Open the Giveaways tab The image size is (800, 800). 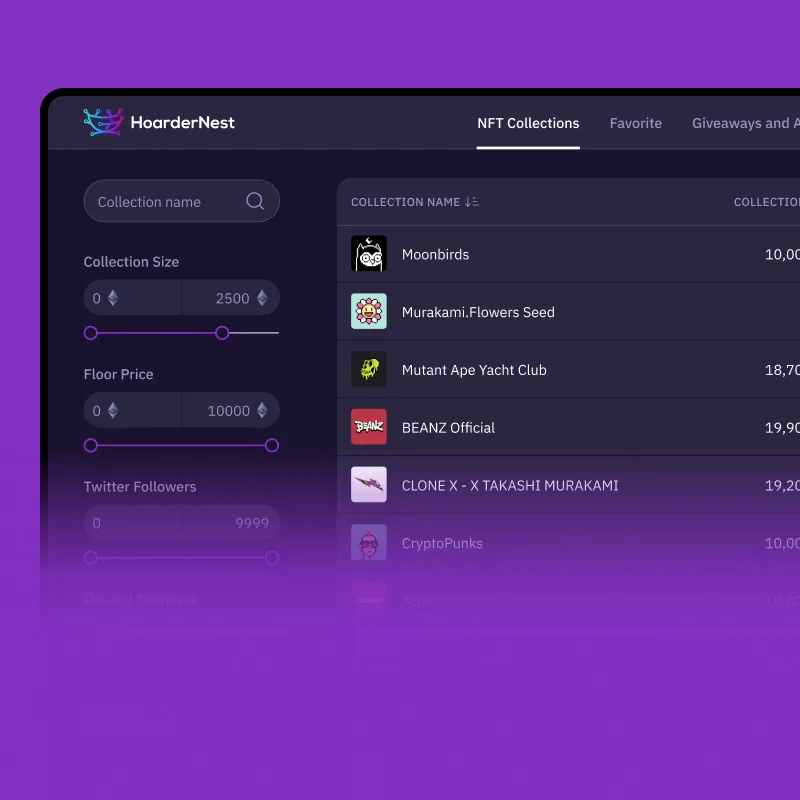point(746,123)
